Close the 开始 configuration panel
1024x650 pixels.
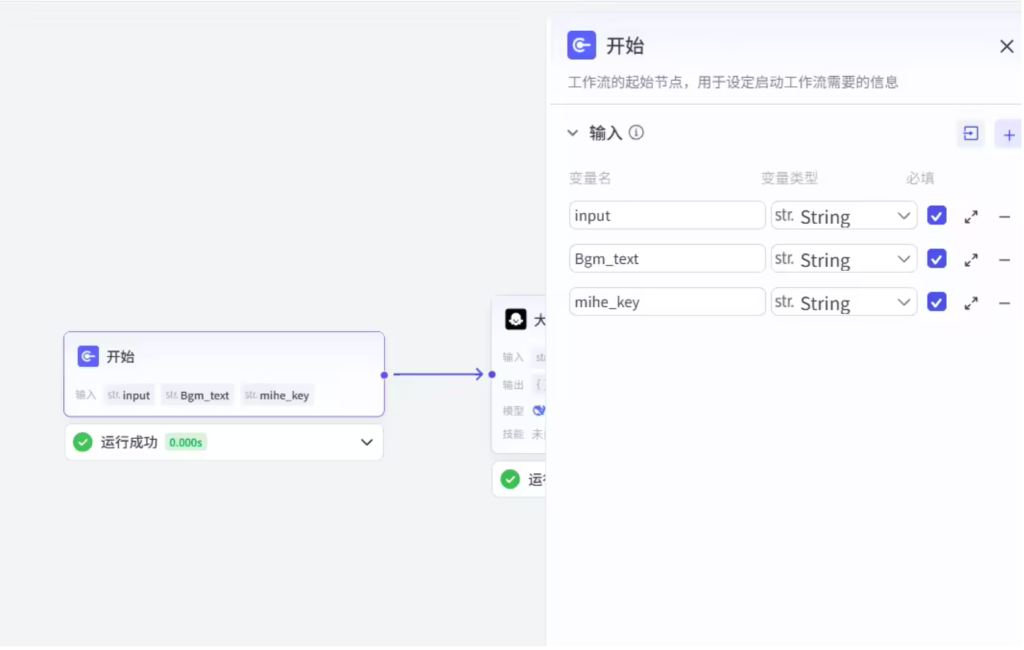pos(1006,47)
